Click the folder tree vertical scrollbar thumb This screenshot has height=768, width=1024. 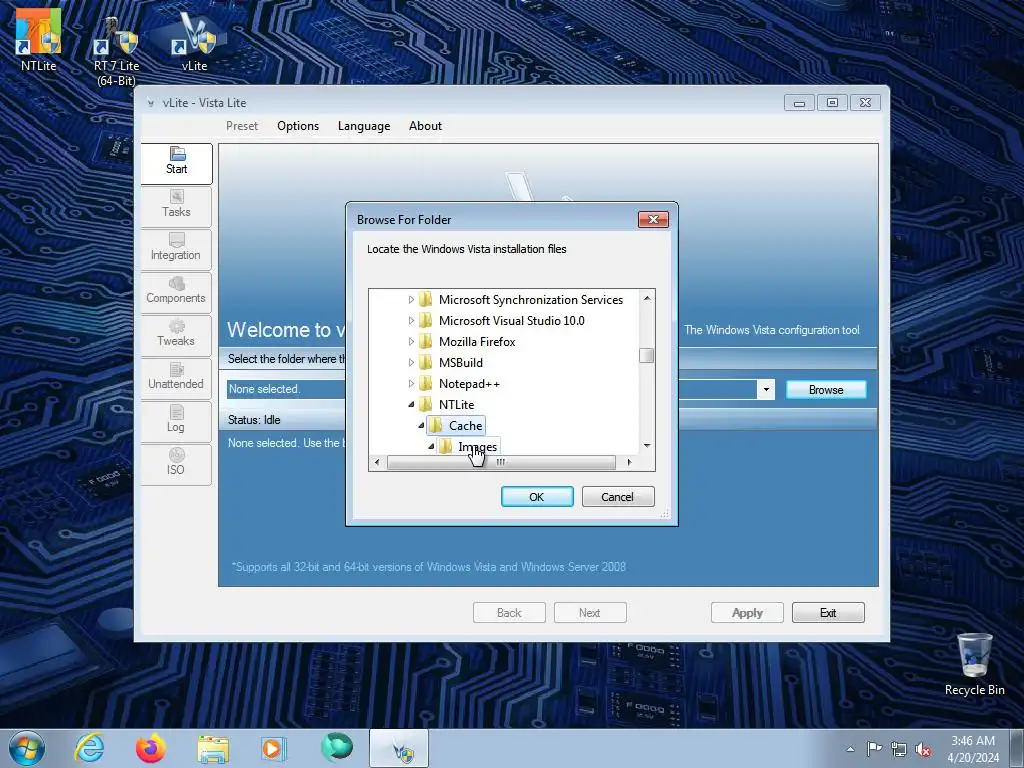point(647,355)
